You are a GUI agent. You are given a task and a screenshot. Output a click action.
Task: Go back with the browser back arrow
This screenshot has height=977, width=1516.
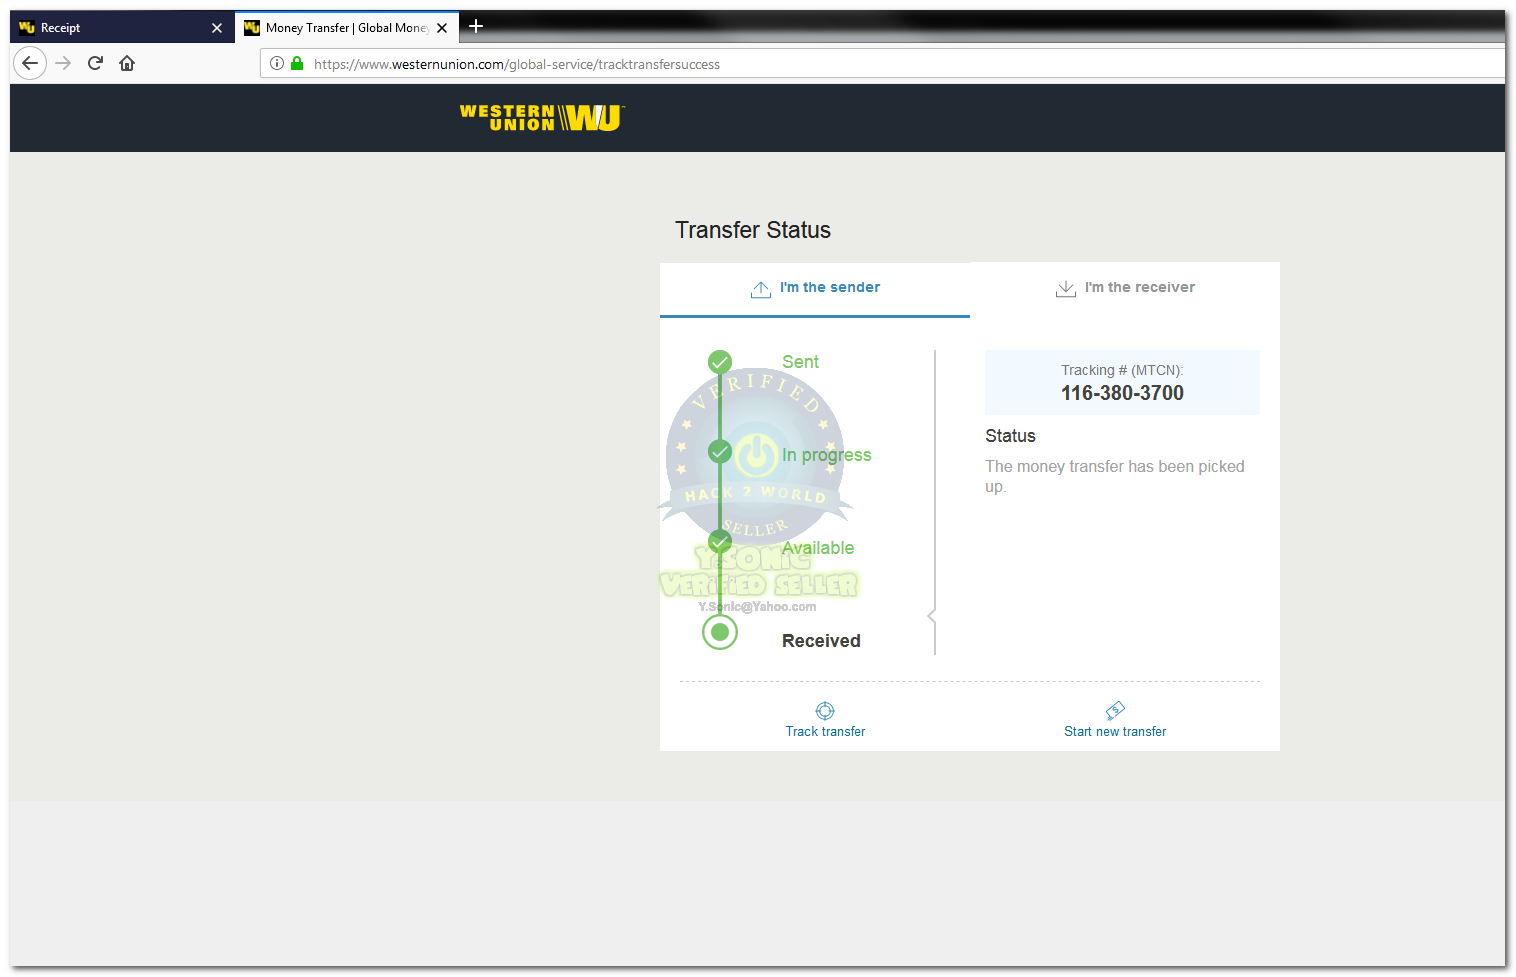30,63
